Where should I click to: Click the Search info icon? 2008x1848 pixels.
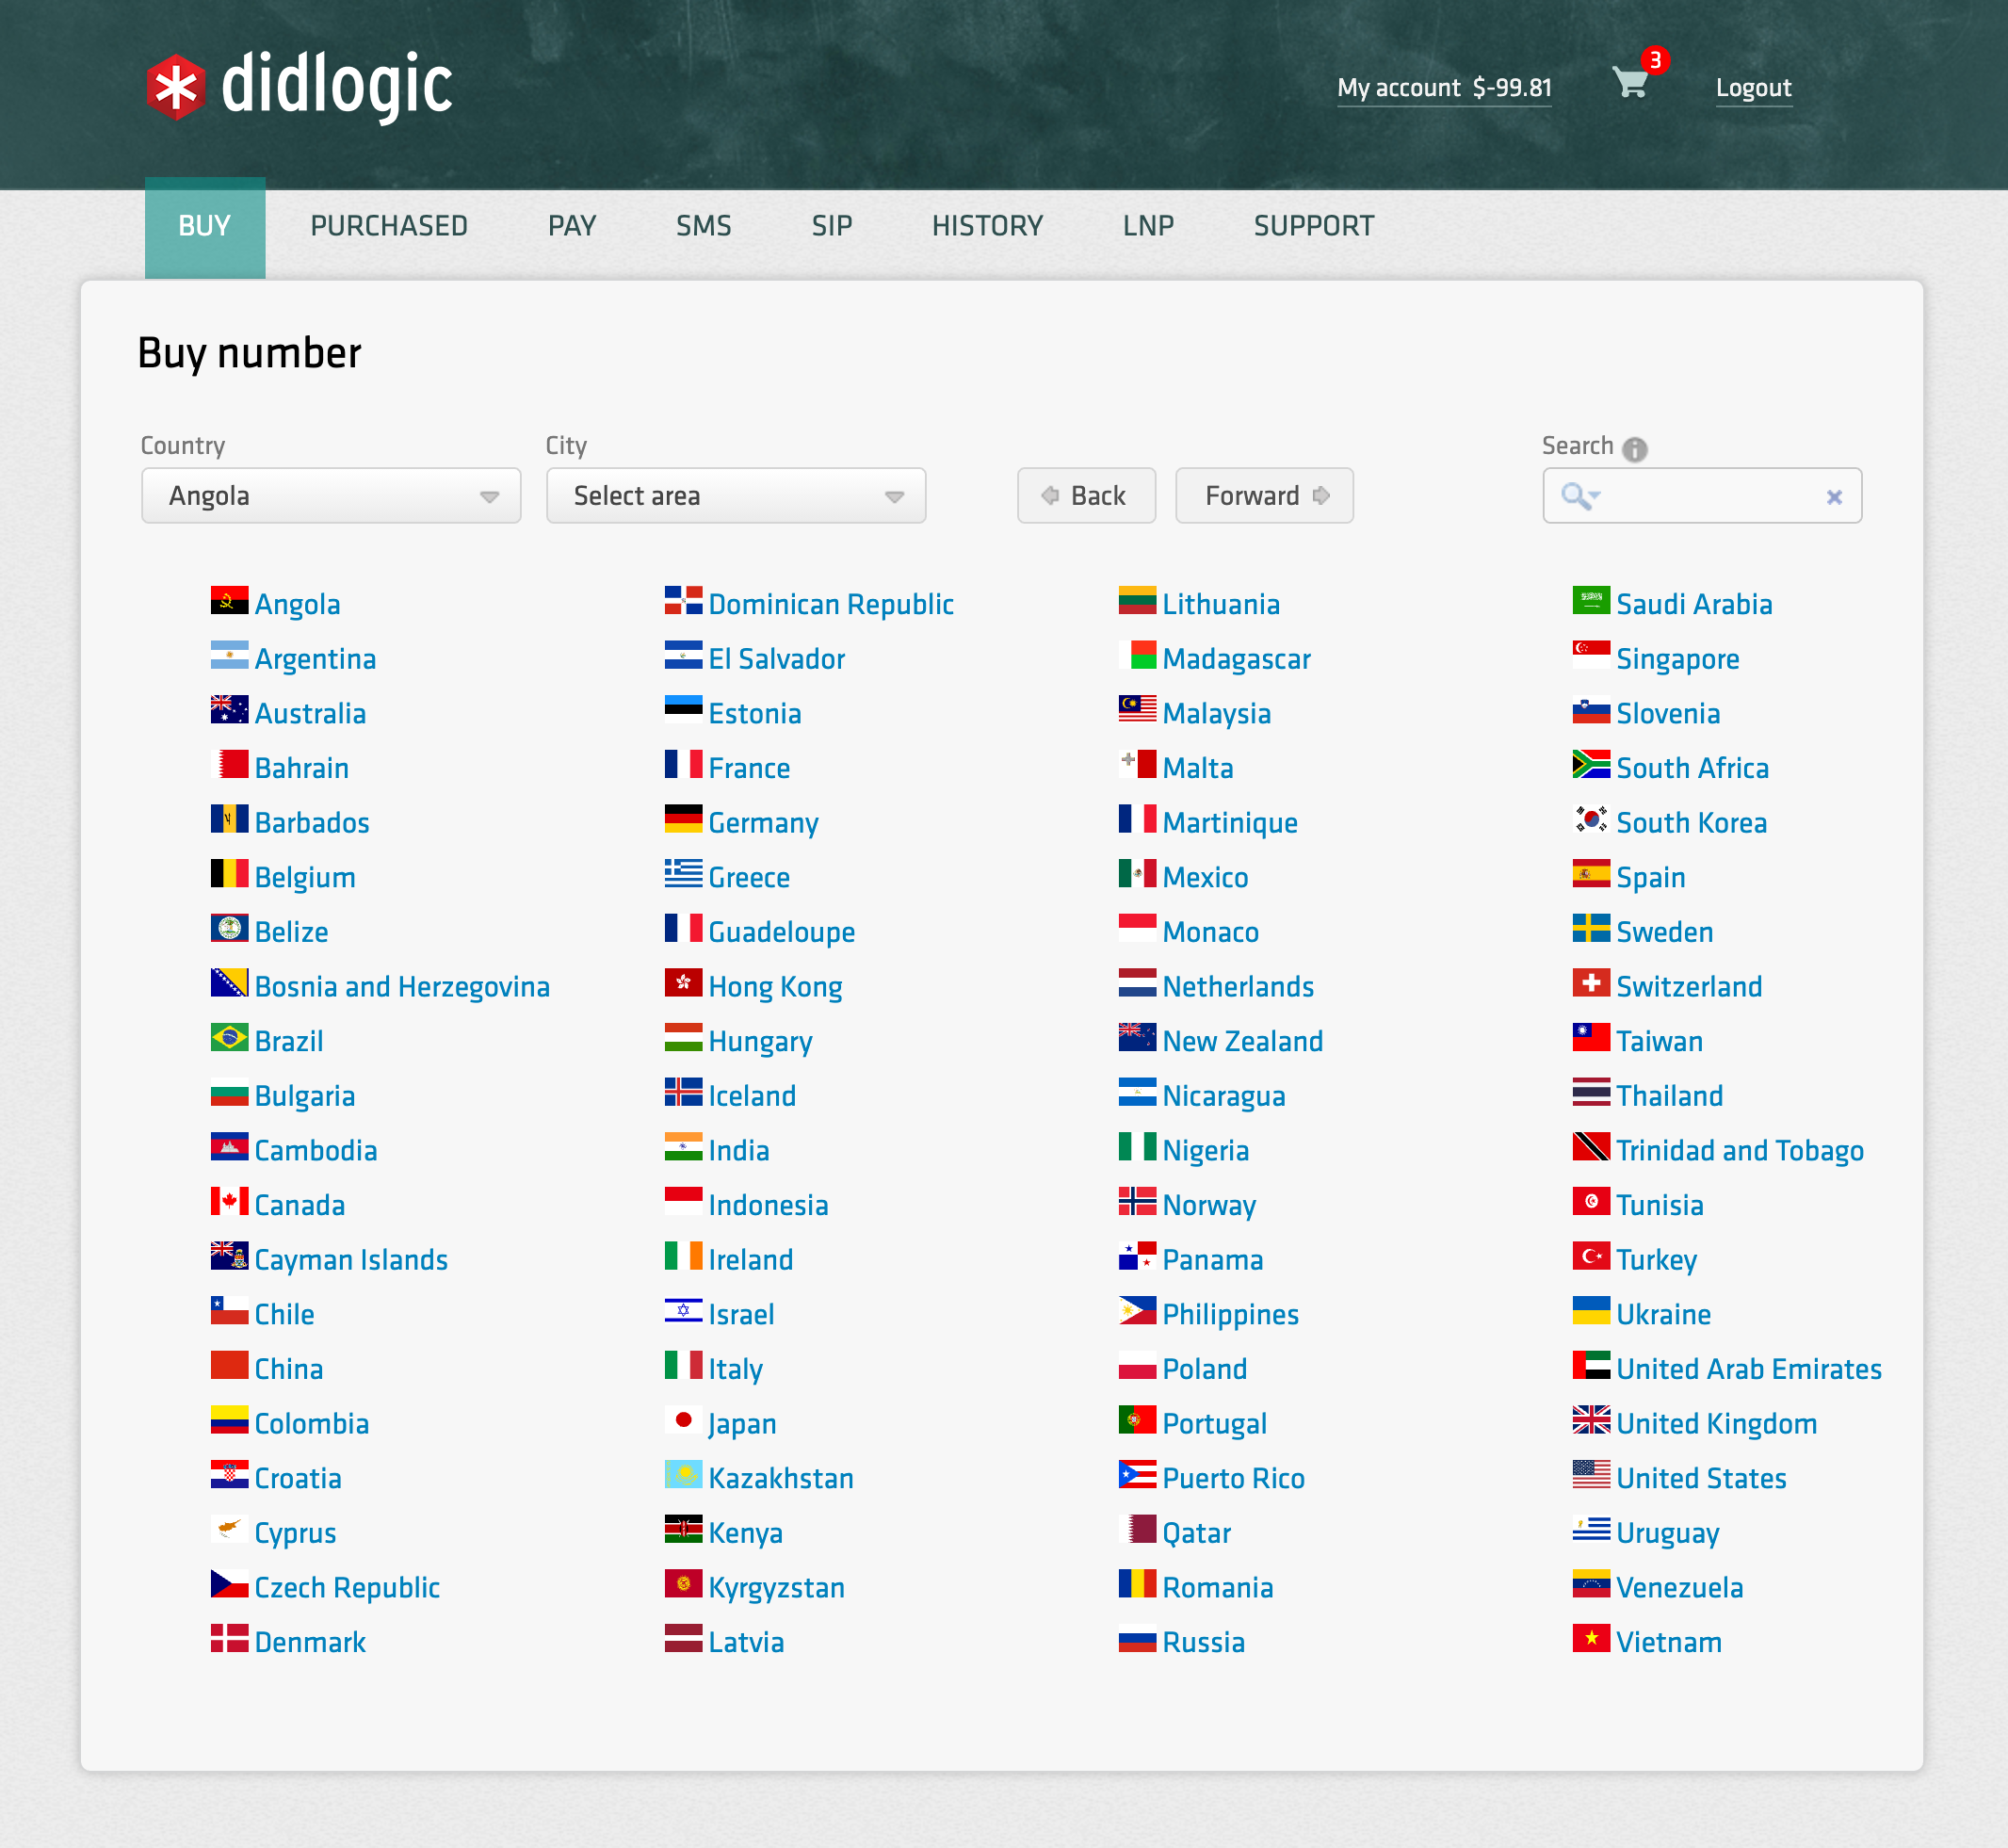tap(1634, 449)
